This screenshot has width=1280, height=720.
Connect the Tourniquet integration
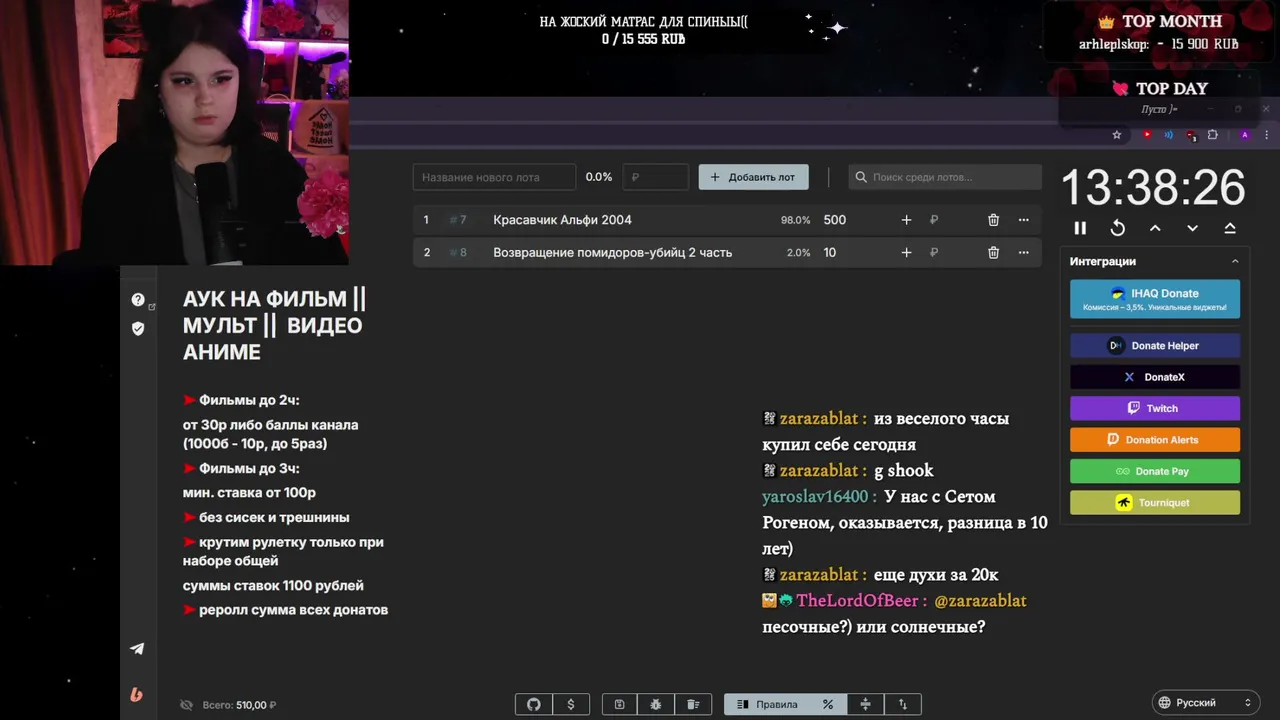1155,502
